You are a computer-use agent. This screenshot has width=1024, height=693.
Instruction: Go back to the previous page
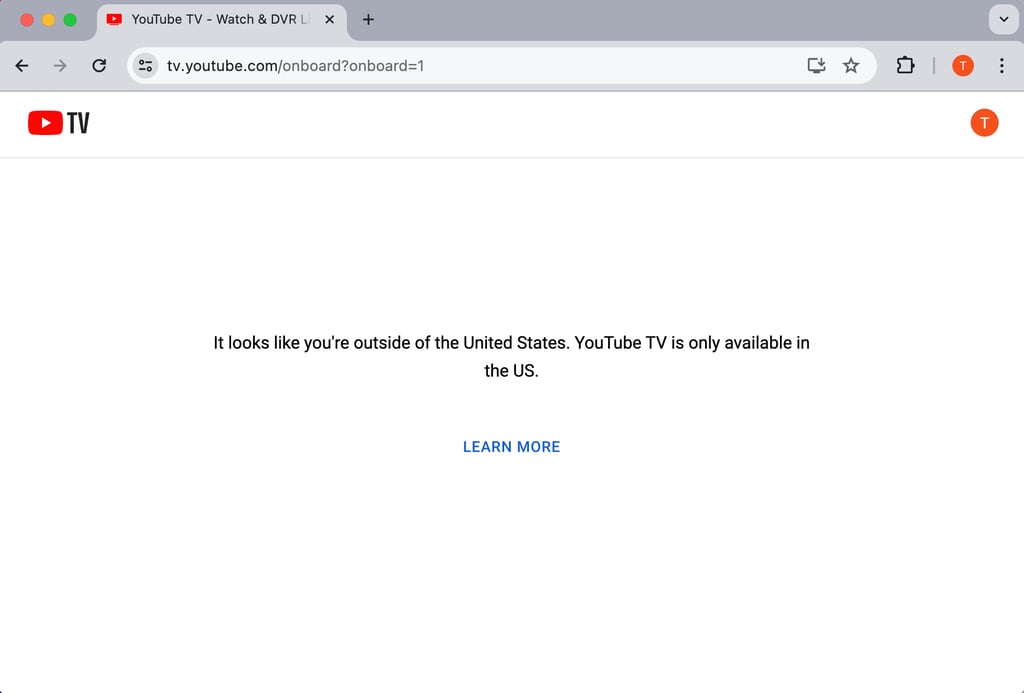22,65
